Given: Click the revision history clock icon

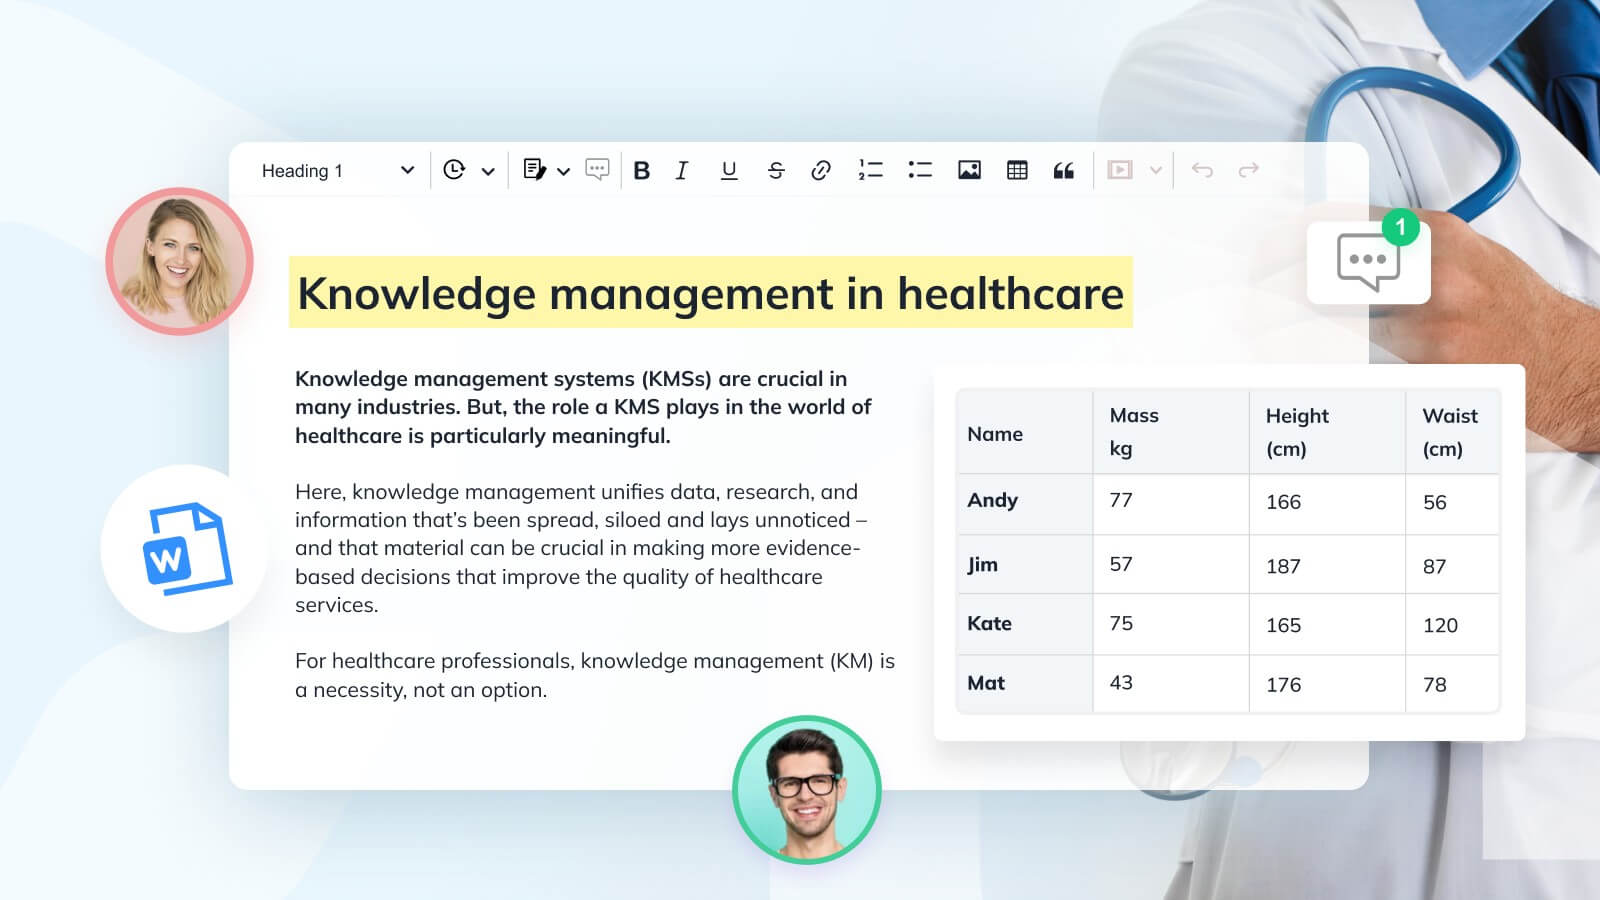Looking at the screenshot, I should [454, 170].
